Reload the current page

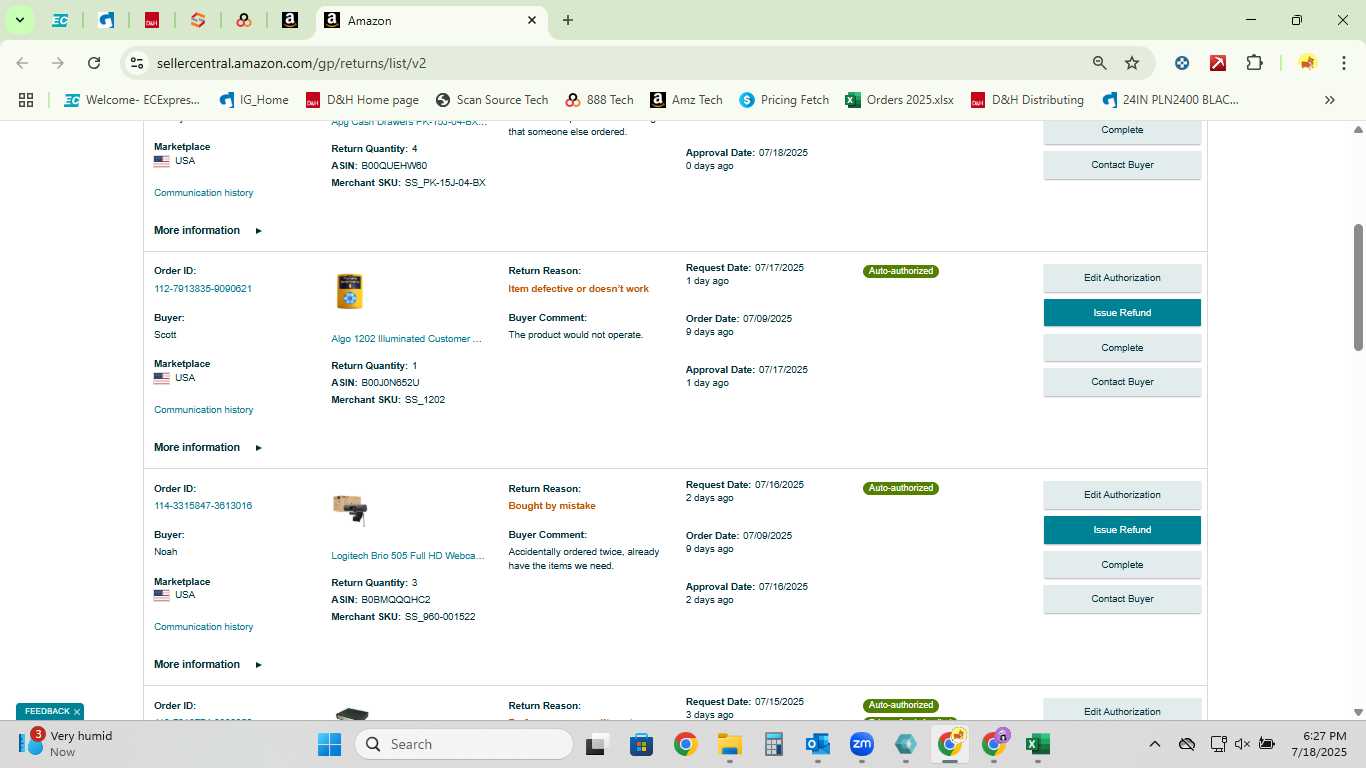click(94, 63)
